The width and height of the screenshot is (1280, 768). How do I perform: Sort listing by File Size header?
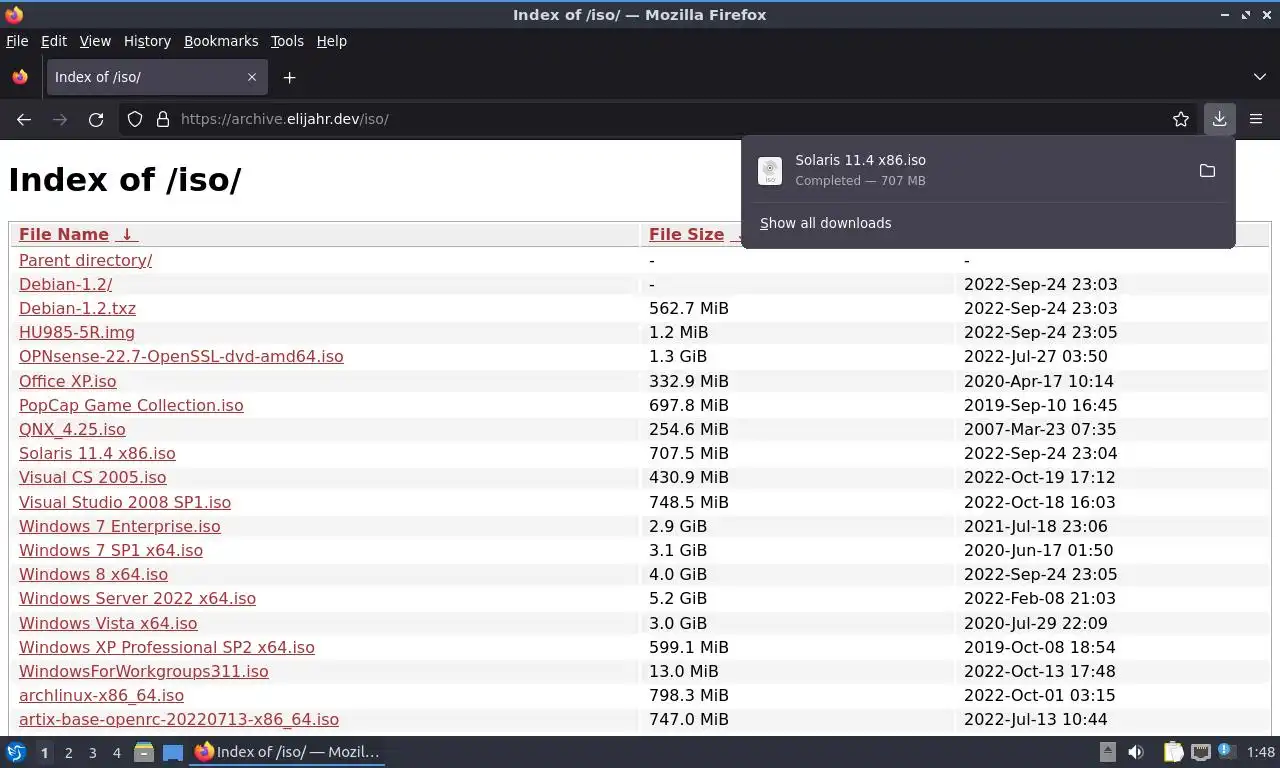(686, 234)
